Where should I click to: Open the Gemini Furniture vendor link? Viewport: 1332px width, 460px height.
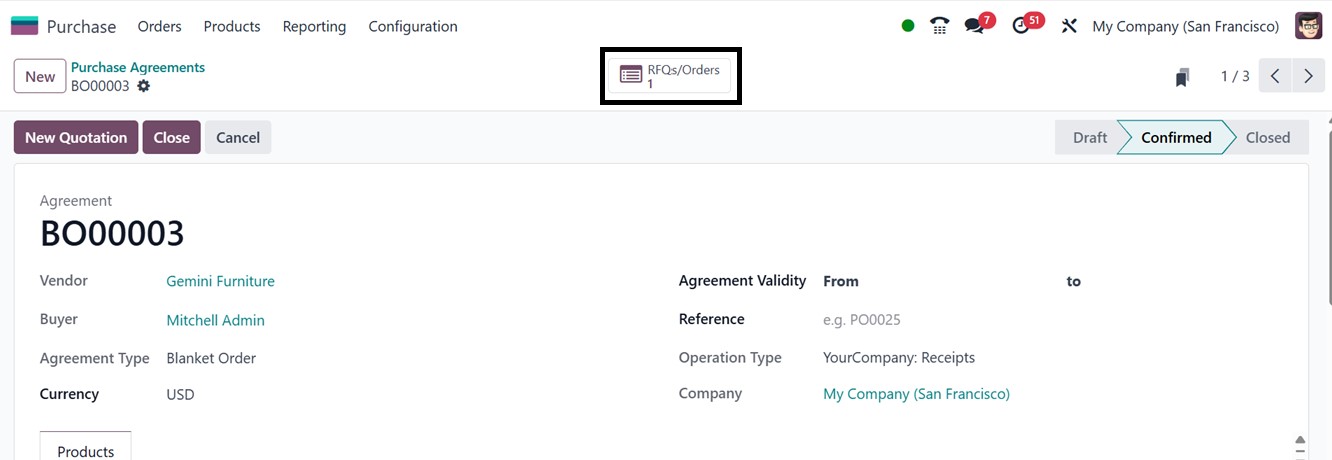[x=220, y=281]
